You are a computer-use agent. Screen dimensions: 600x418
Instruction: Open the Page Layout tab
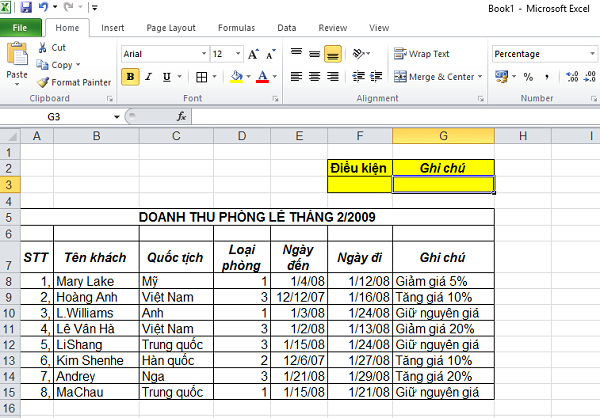tap(171, 29)
